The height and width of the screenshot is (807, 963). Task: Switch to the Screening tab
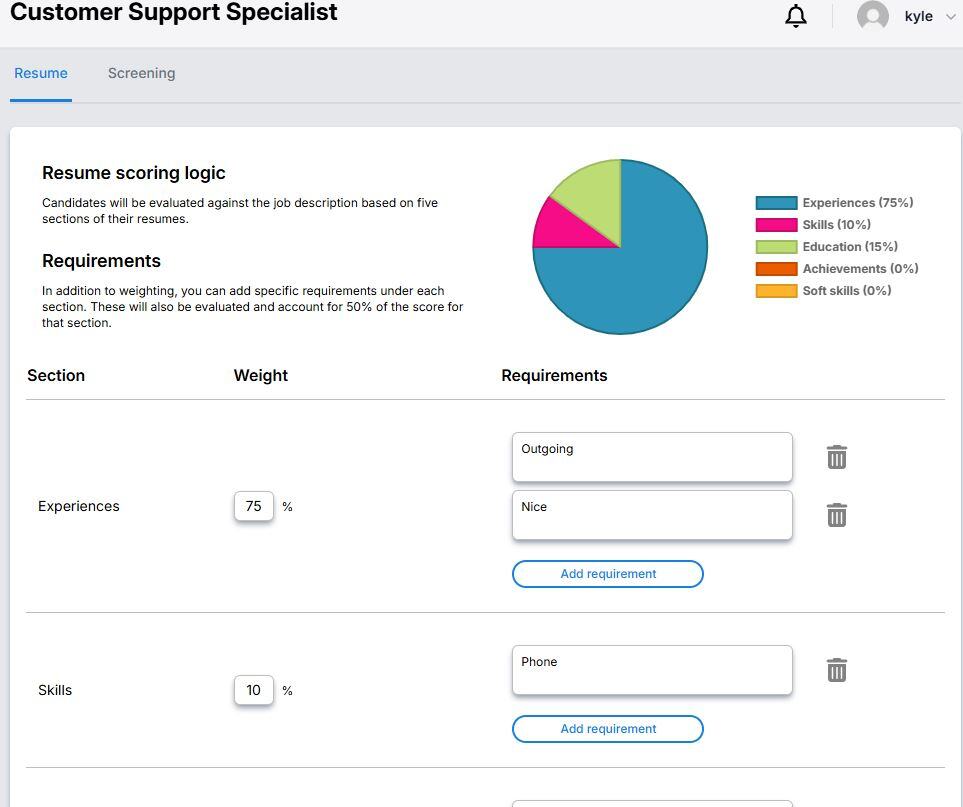coord(141,73)
